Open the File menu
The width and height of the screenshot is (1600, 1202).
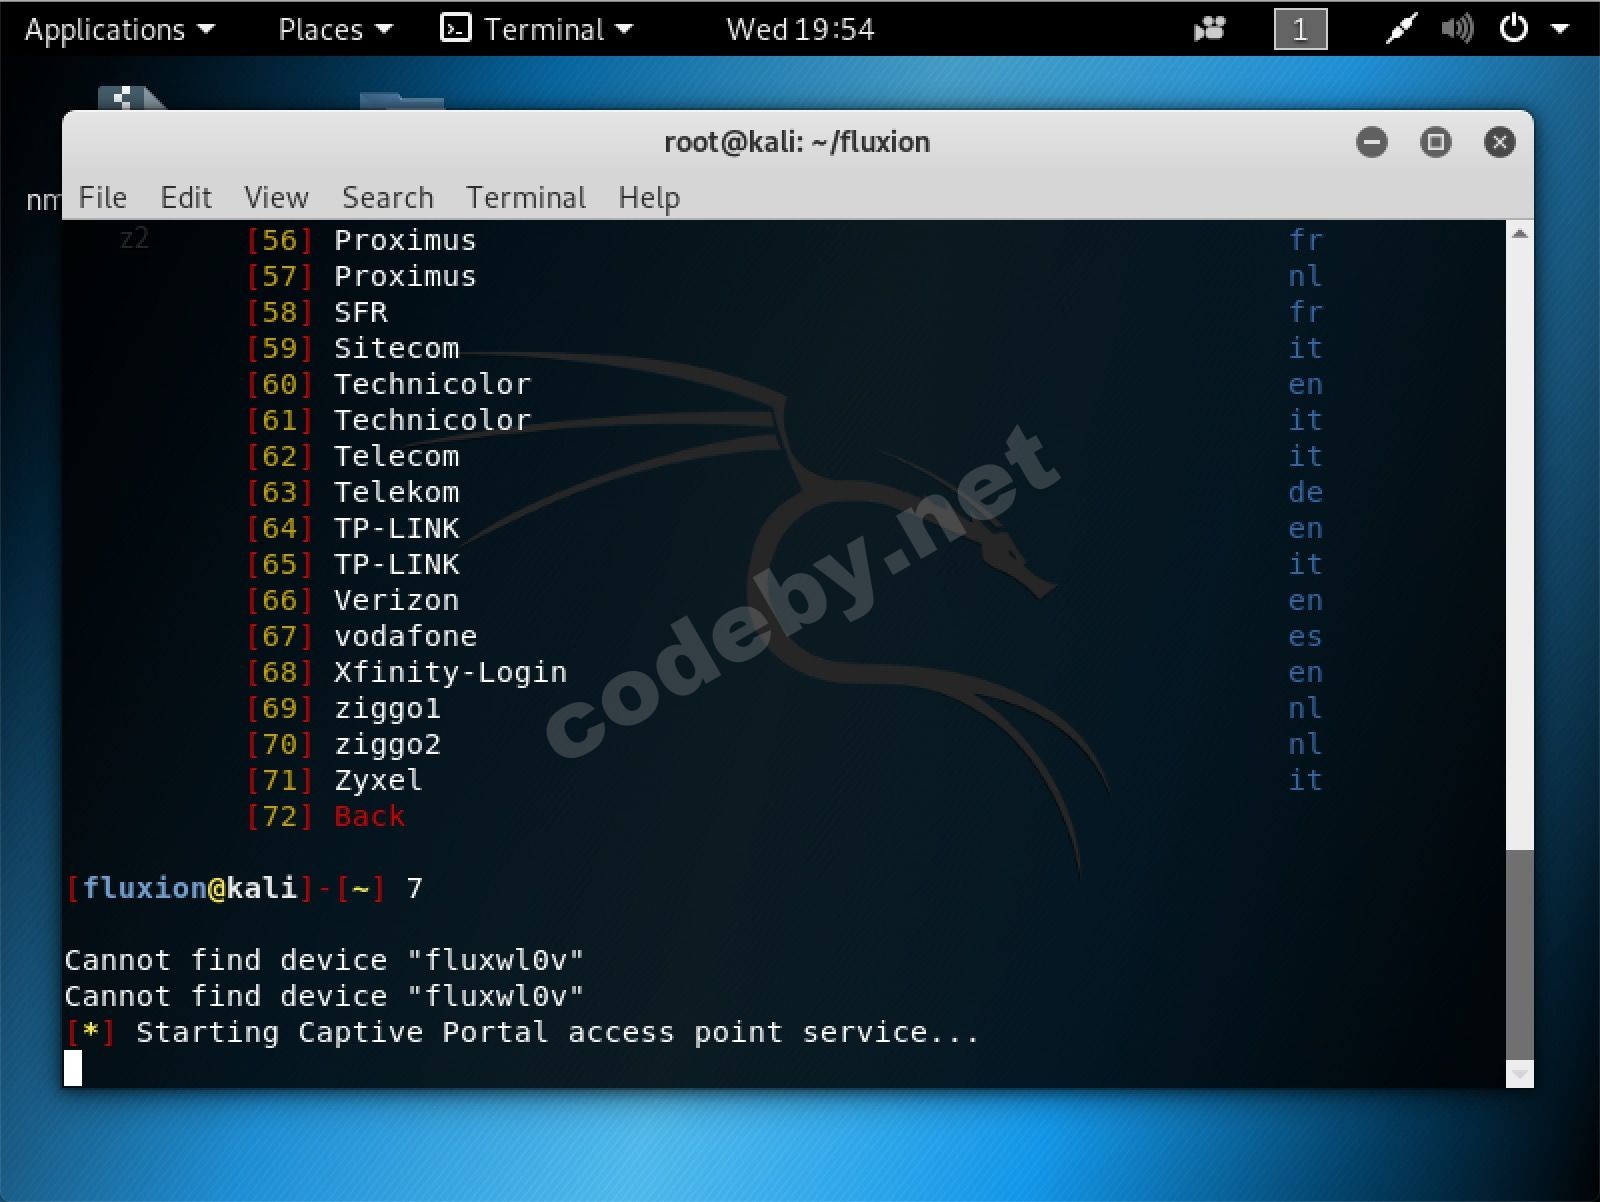tap(103, 197)
